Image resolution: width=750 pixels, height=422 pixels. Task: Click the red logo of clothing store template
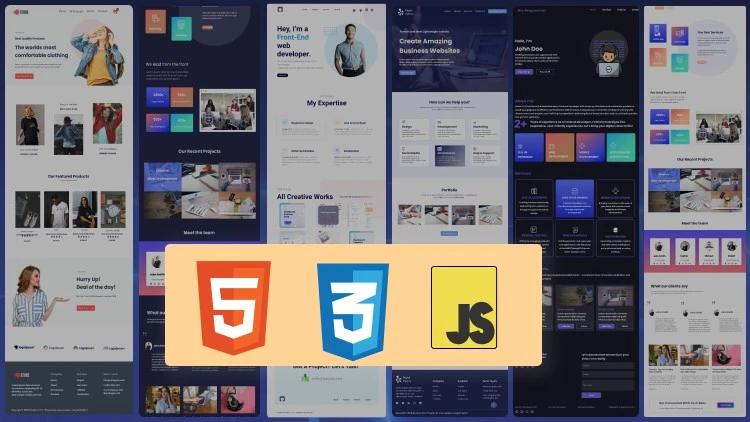coord(21,11)
